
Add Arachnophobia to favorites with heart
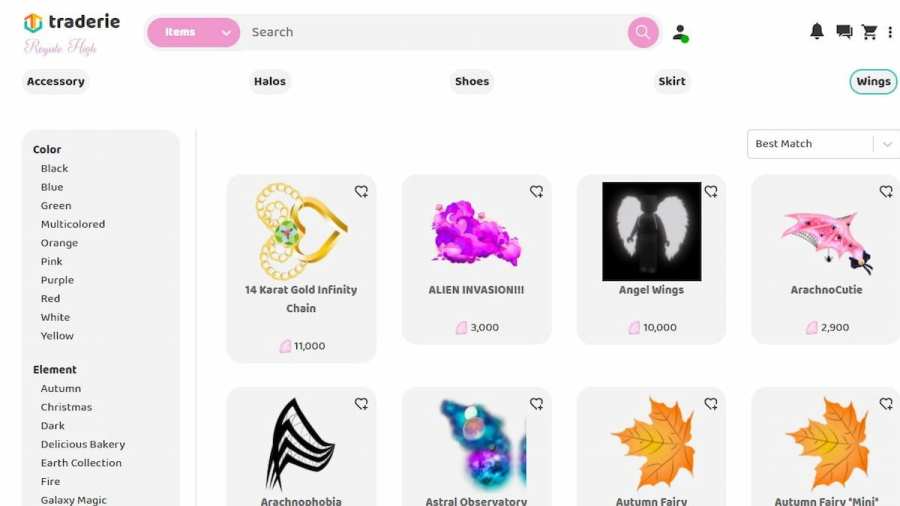361,404
